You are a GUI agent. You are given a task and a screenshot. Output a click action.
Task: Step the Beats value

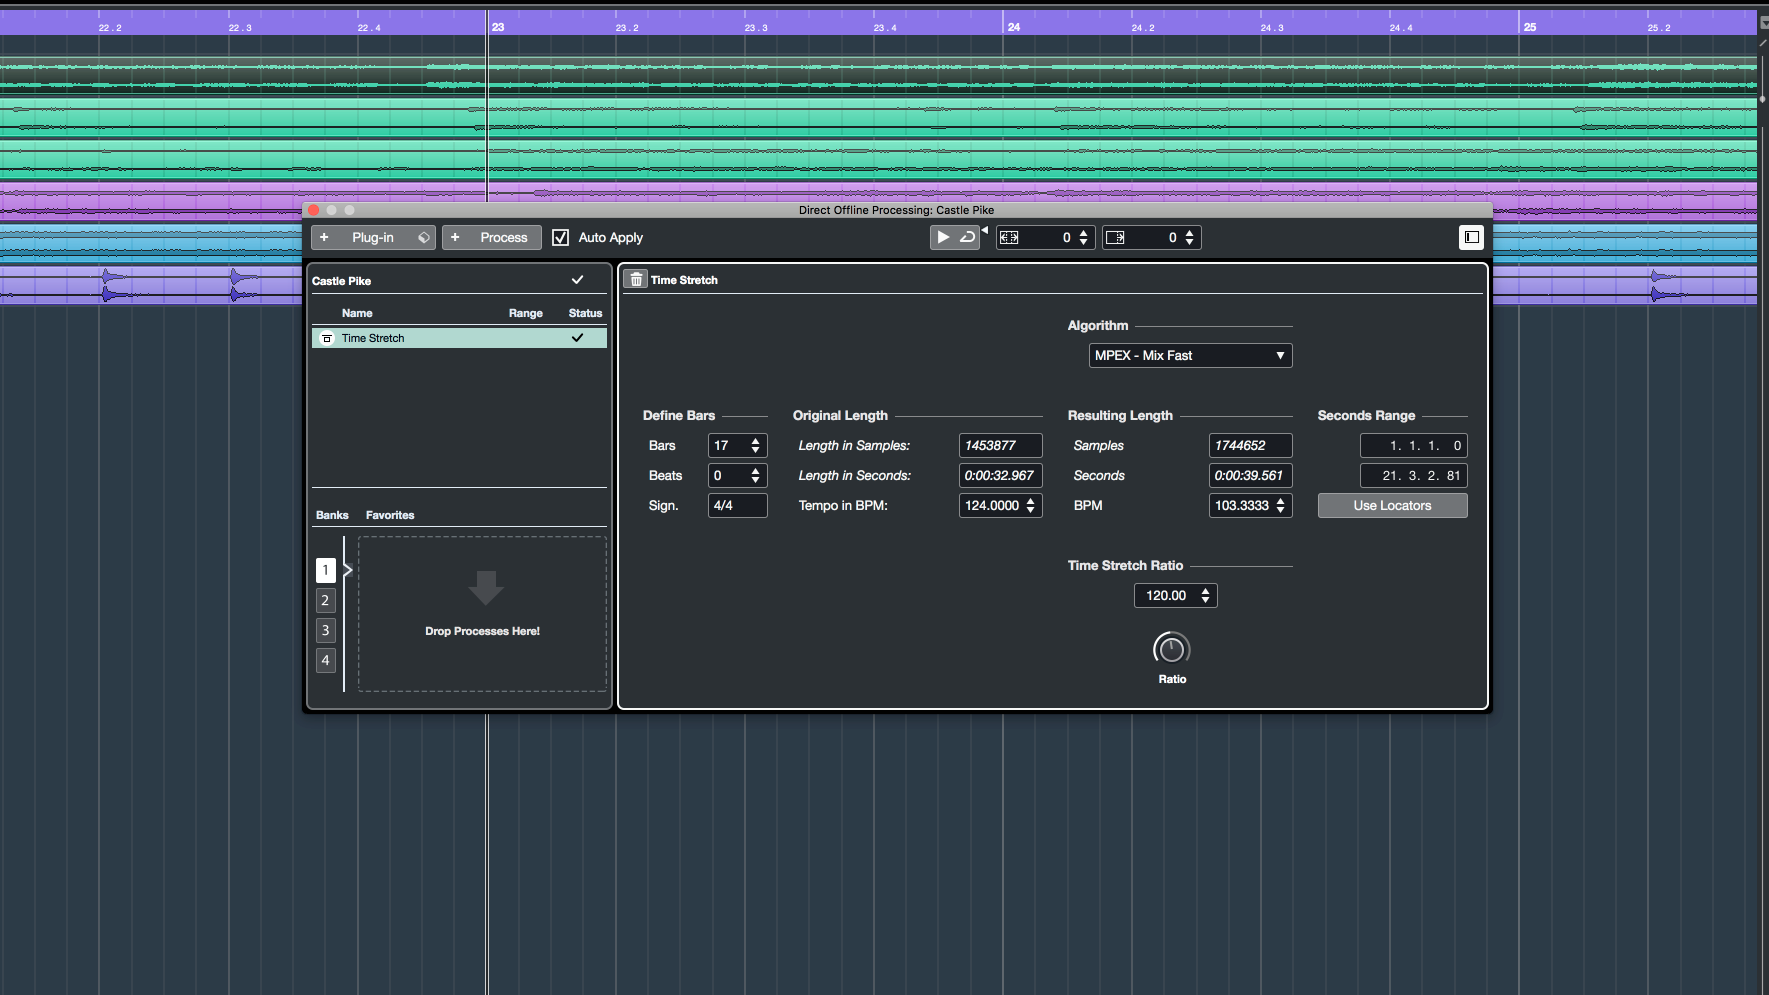coord(755,475)
